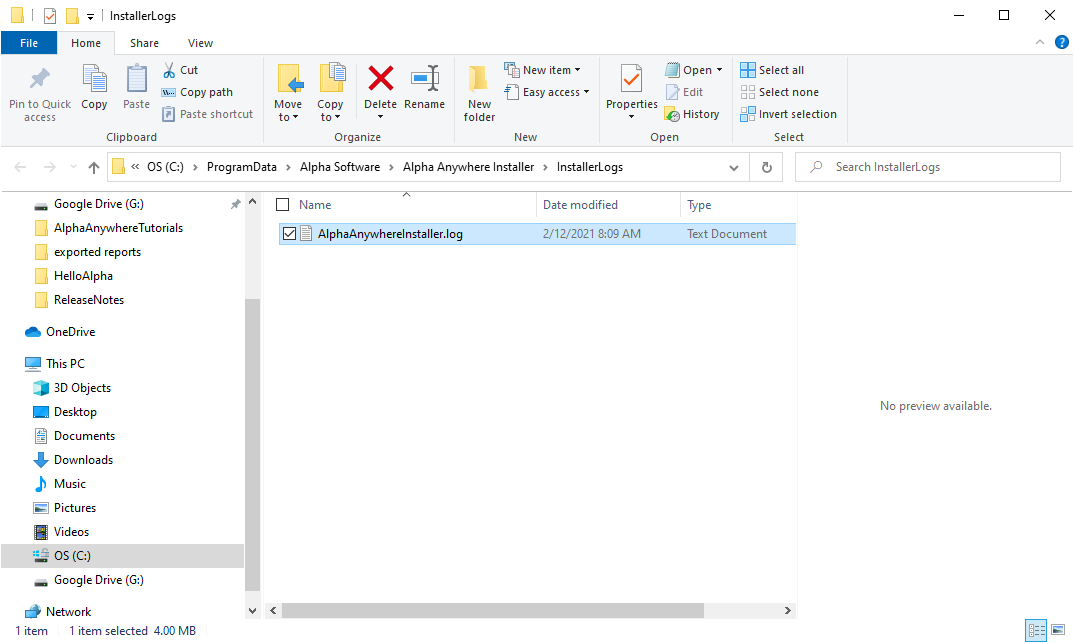Open the Help question mark icon

pyautogui.click(x=1062, y=42)
